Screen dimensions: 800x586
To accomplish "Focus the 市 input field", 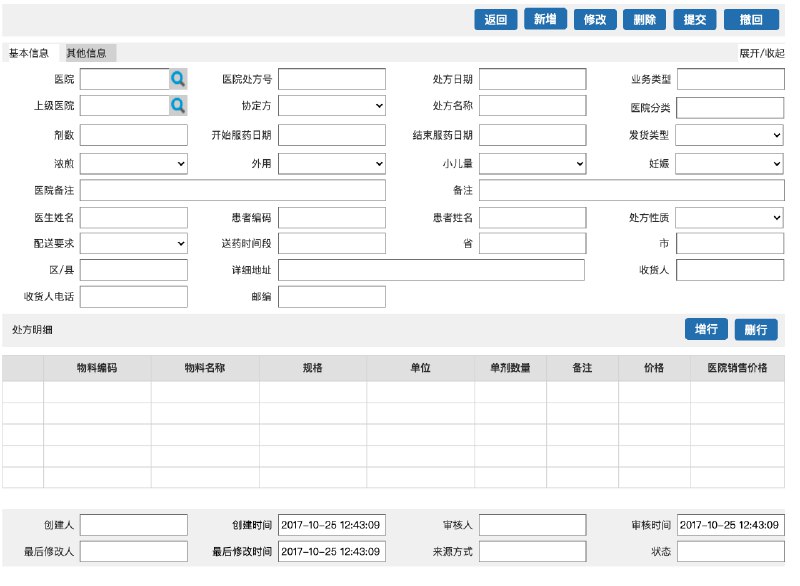I will point(730,243).
